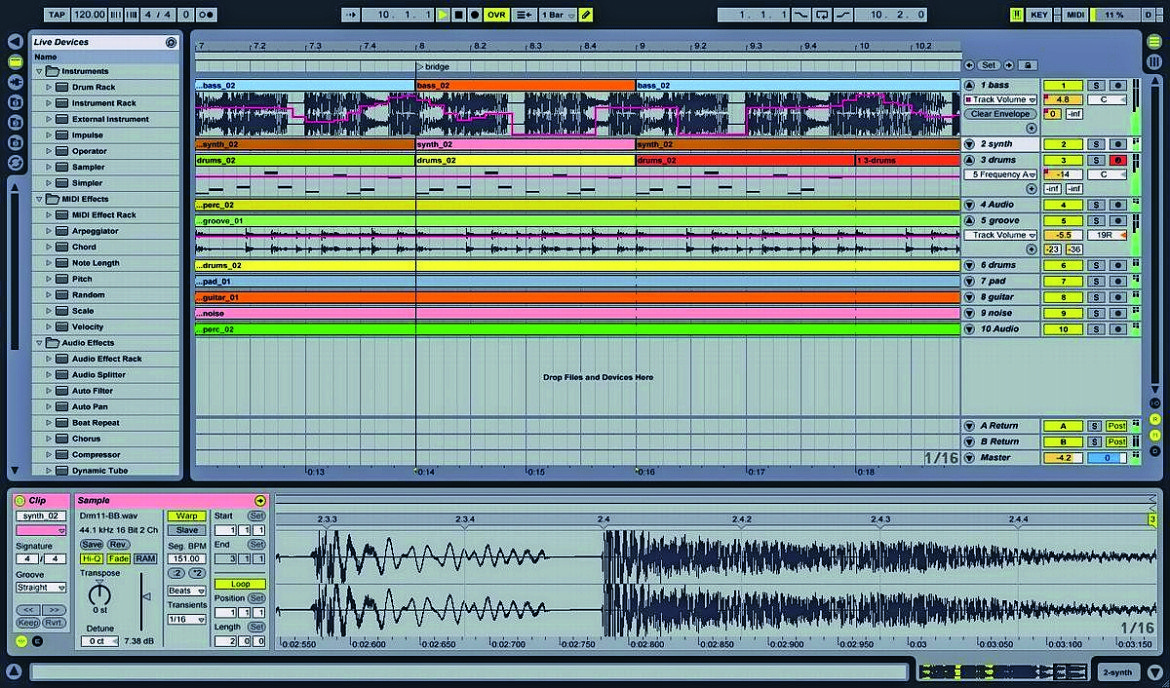The width and height of the screenshot is (1170, 688).
Task: Toggle the Draw Mode pencil
Action: pos(586,14)
